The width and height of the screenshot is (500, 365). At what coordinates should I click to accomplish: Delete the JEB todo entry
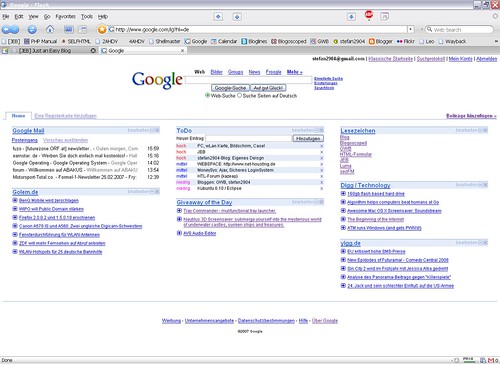pyautogui.click(x=322, y=152)
